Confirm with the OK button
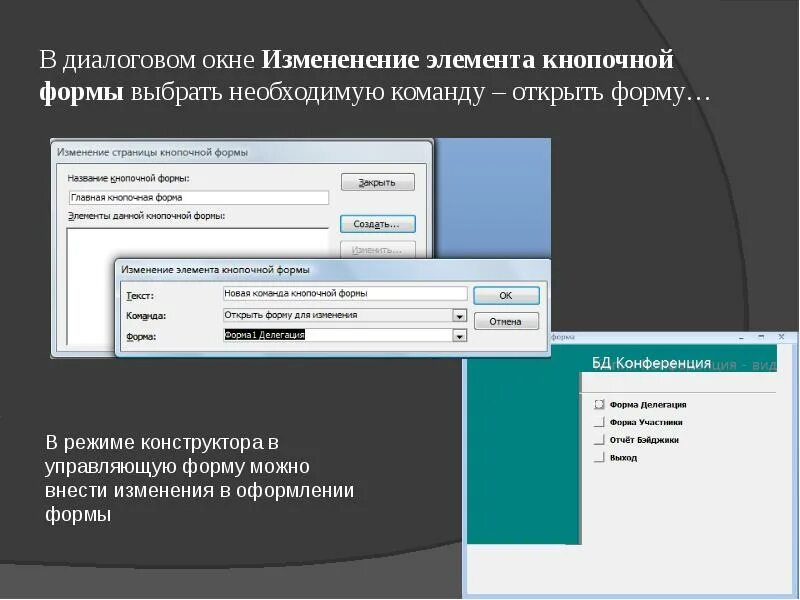 pos(506,295)
